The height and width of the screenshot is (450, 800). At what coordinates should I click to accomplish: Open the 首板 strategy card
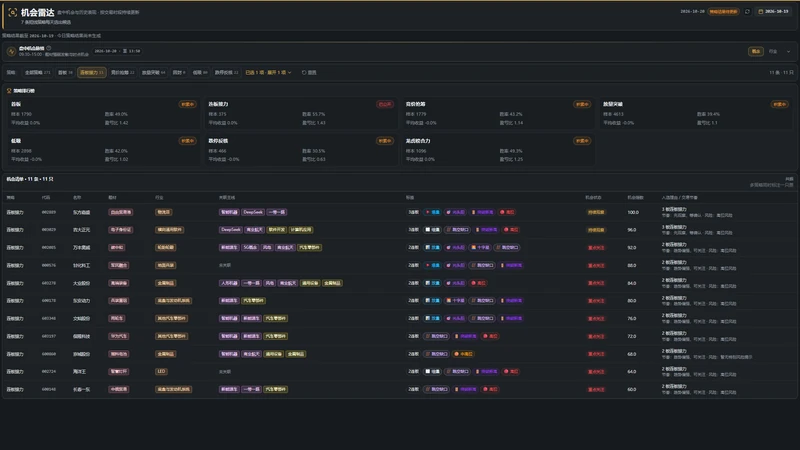(103, 113)
